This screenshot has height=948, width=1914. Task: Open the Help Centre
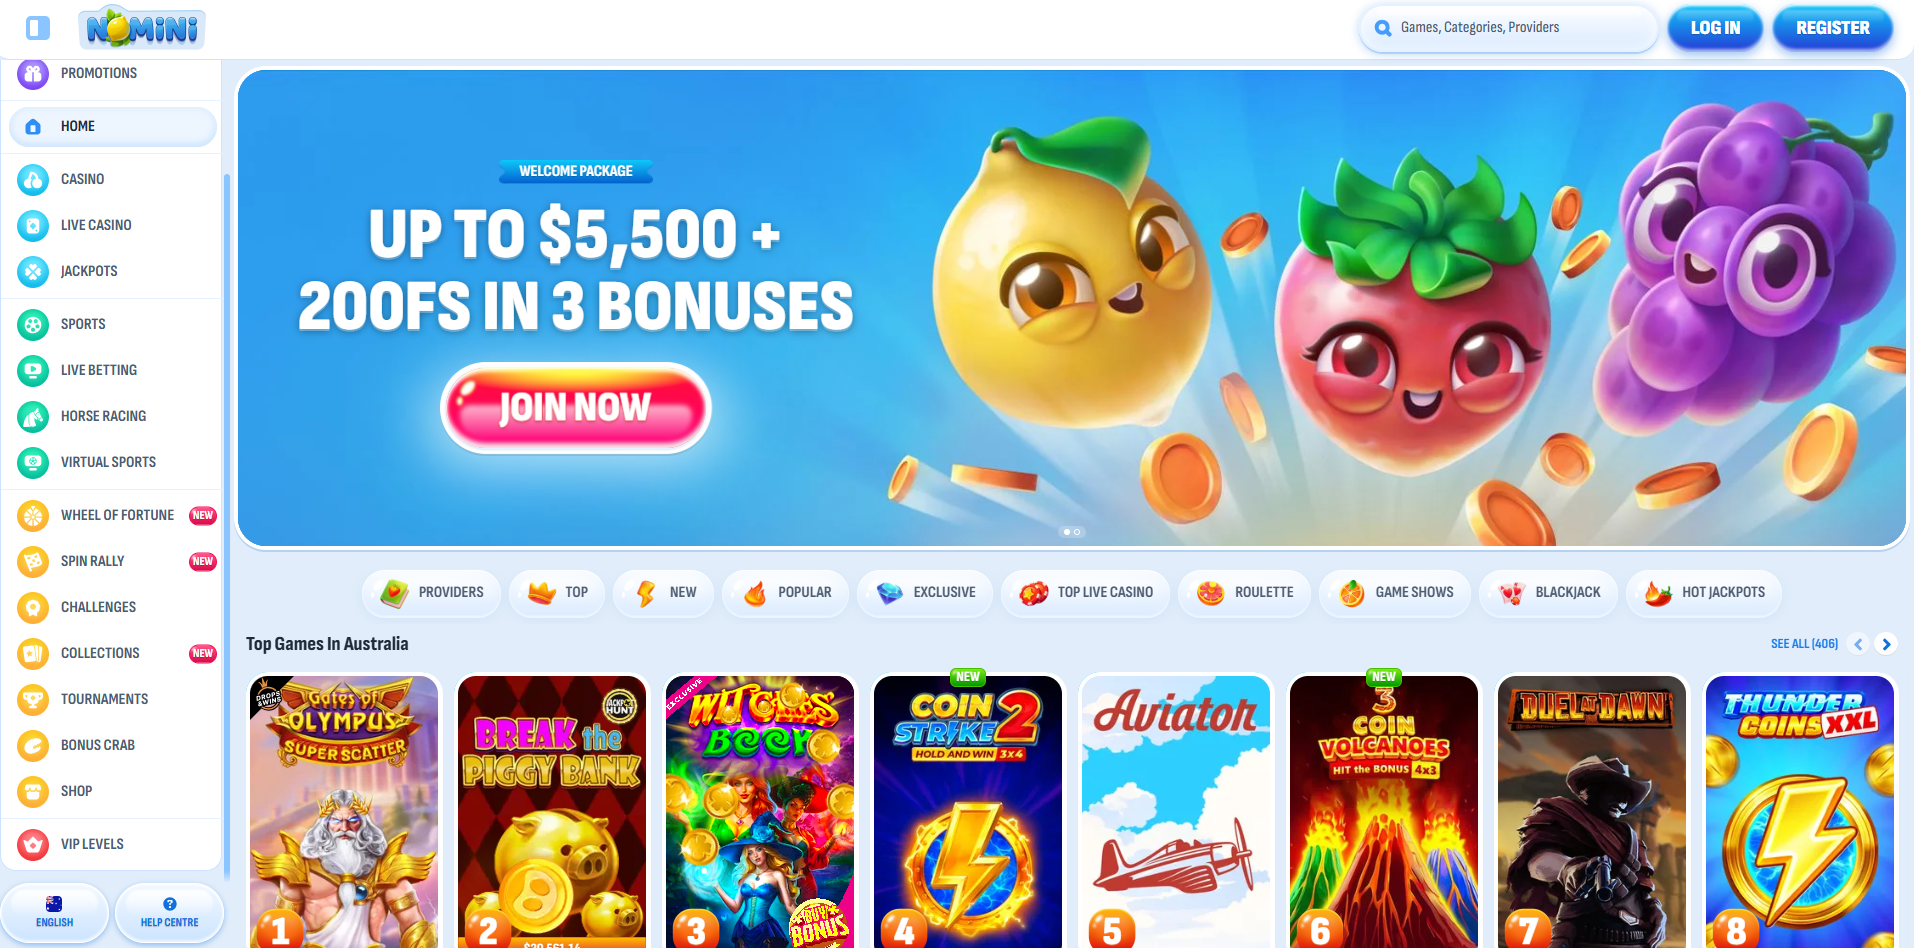169,912
